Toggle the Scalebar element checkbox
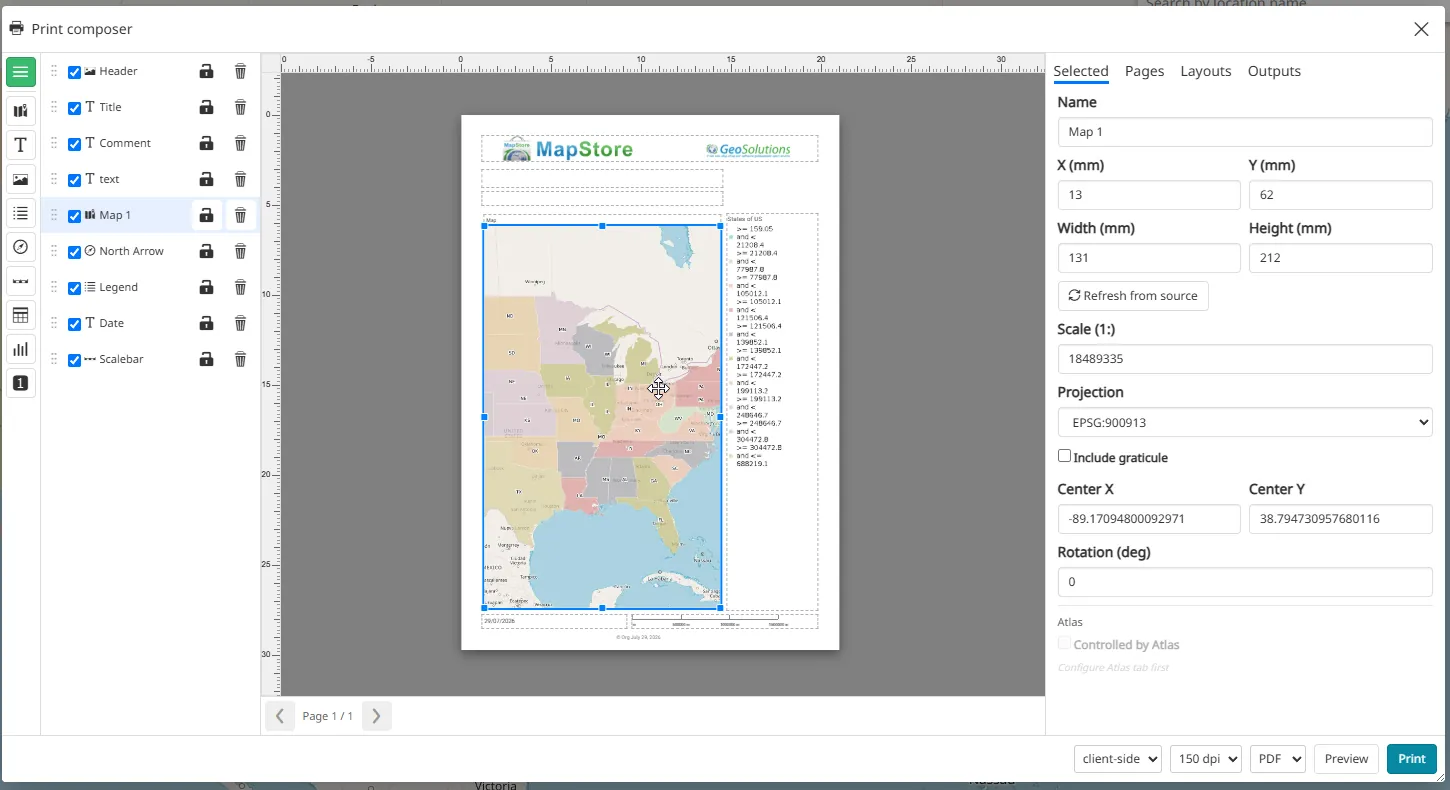 [74, 360]
